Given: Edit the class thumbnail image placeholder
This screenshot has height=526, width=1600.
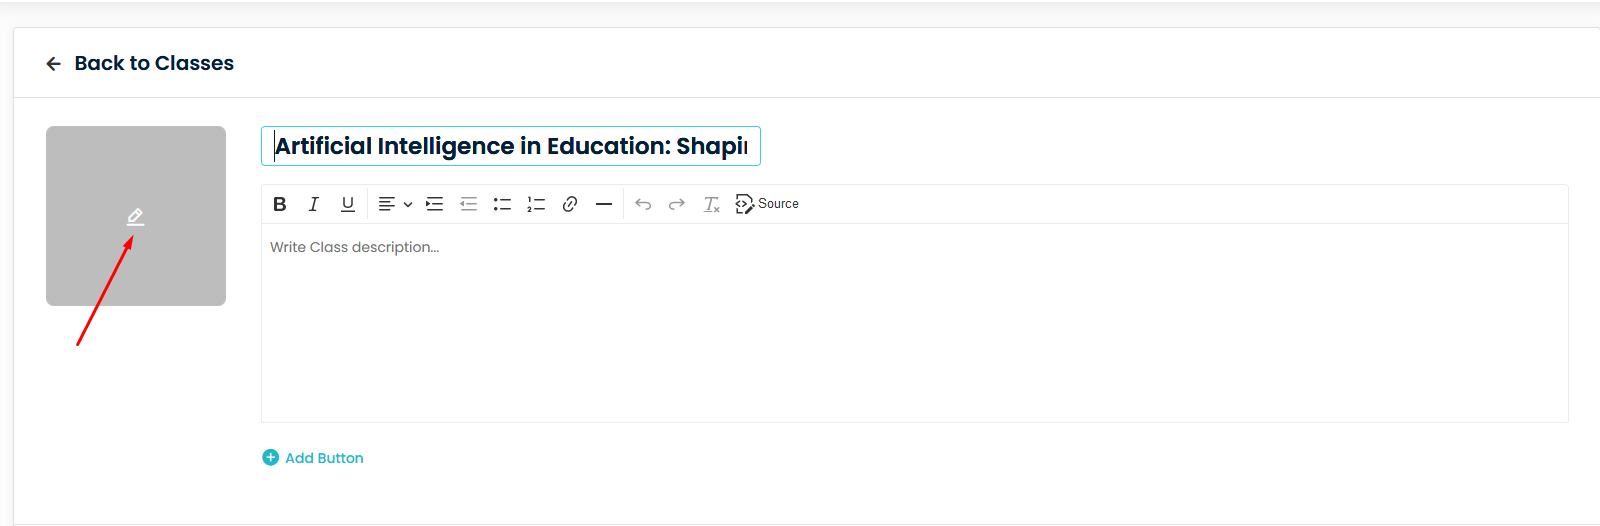Looking at the screenshot, I should click(x=136, y=216).
